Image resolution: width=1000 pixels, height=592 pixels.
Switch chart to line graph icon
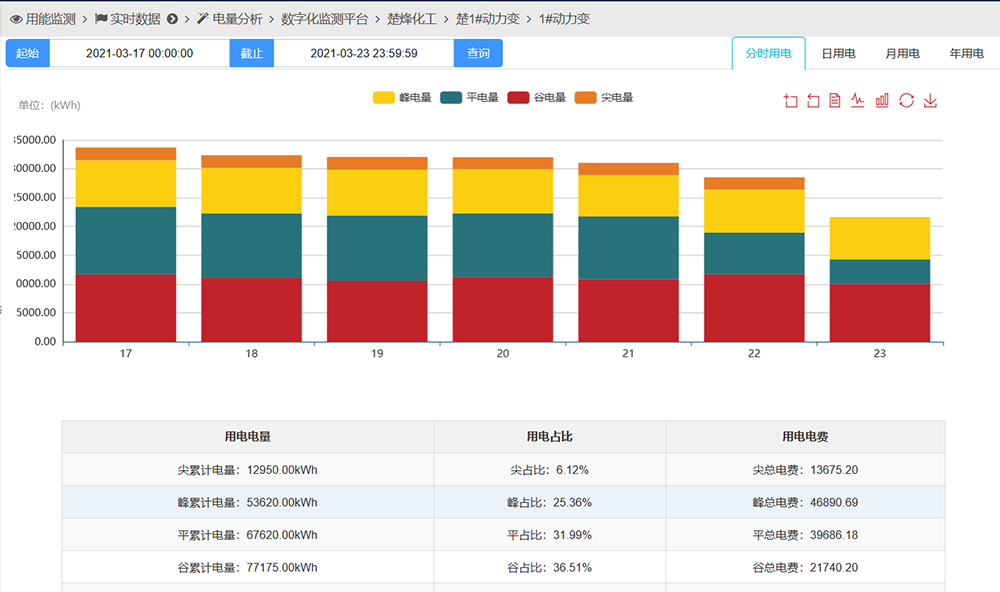(x=858, y=101)
